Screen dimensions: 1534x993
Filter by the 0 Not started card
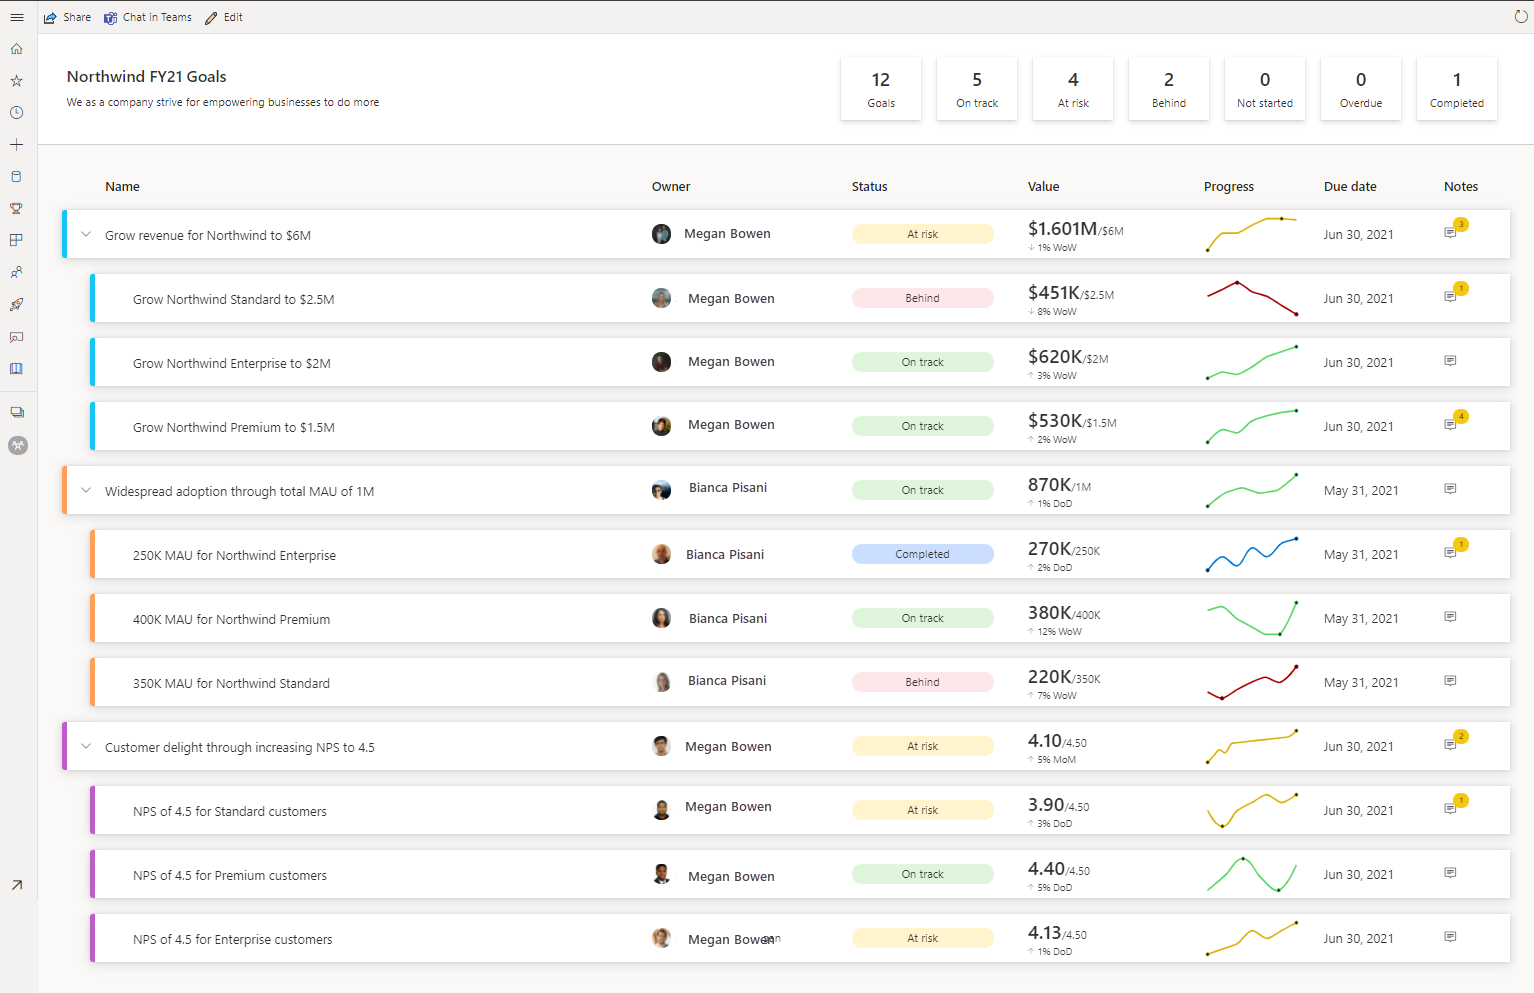pos(1265,89)
